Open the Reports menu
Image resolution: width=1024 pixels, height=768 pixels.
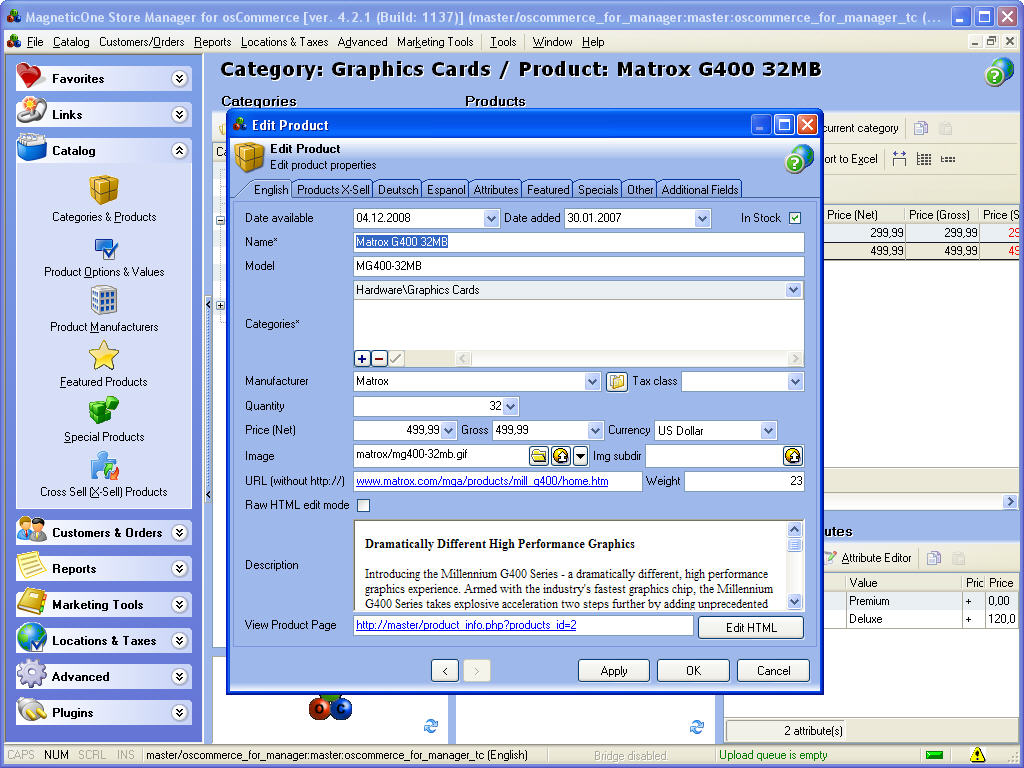click(212, 42)
